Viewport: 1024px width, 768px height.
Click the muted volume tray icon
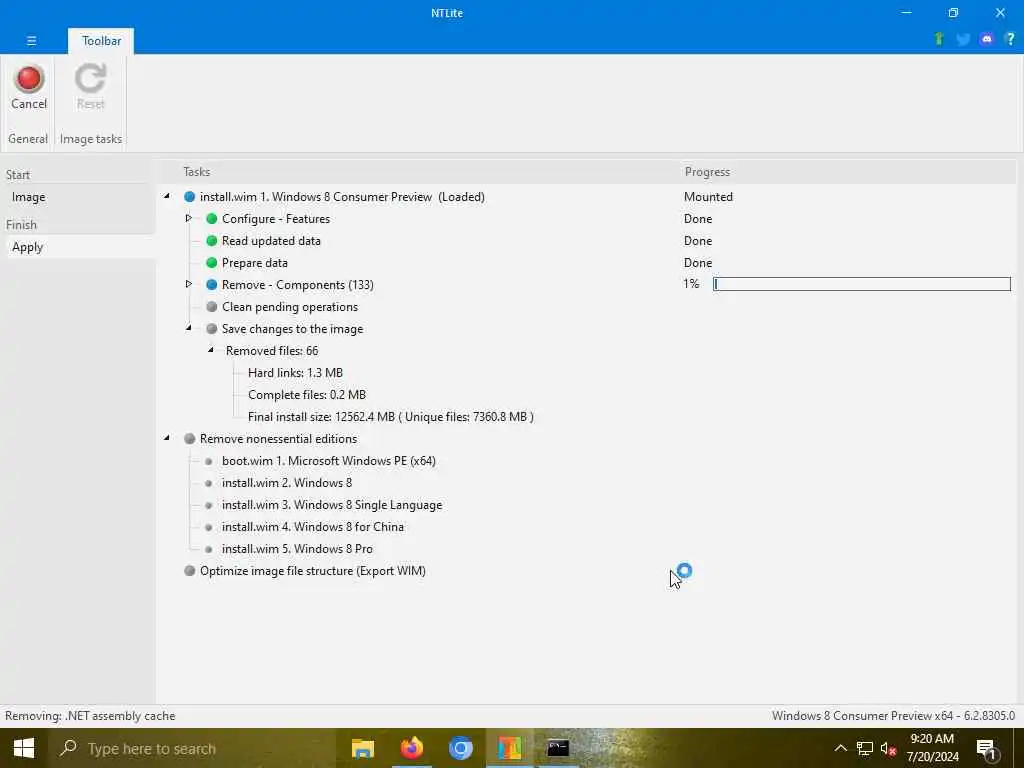point(888,748)
